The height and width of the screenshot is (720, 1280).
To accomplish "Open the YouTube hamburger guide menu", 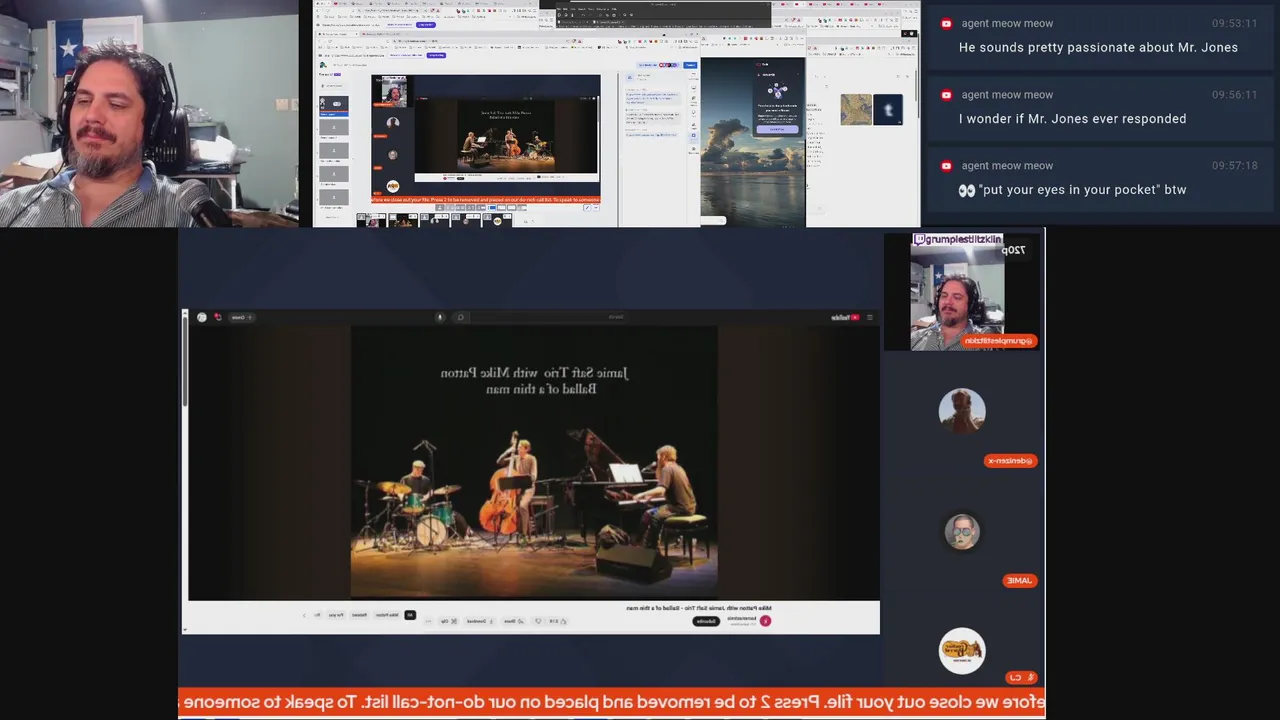I will (870, 317).
